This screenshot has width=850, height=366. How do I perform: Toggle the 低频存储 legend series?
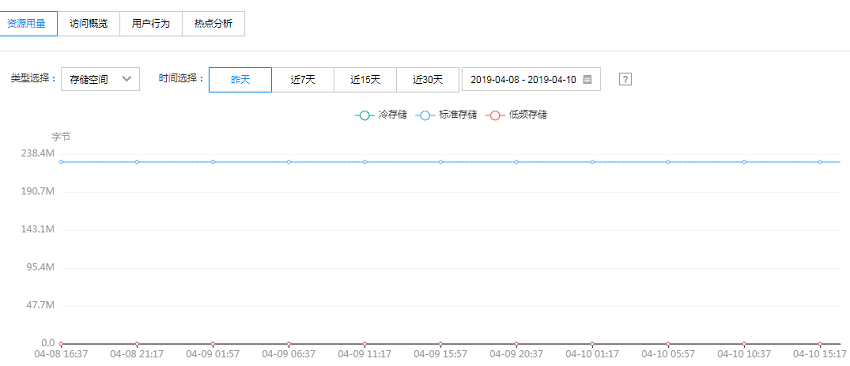point(516,115)
